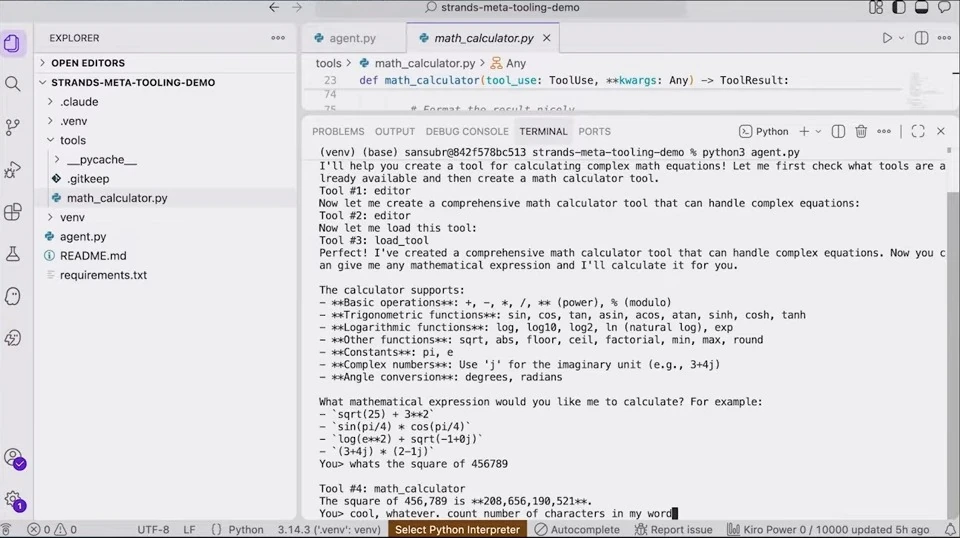
Task: Open the README.md file
Action: coord(165,256)
